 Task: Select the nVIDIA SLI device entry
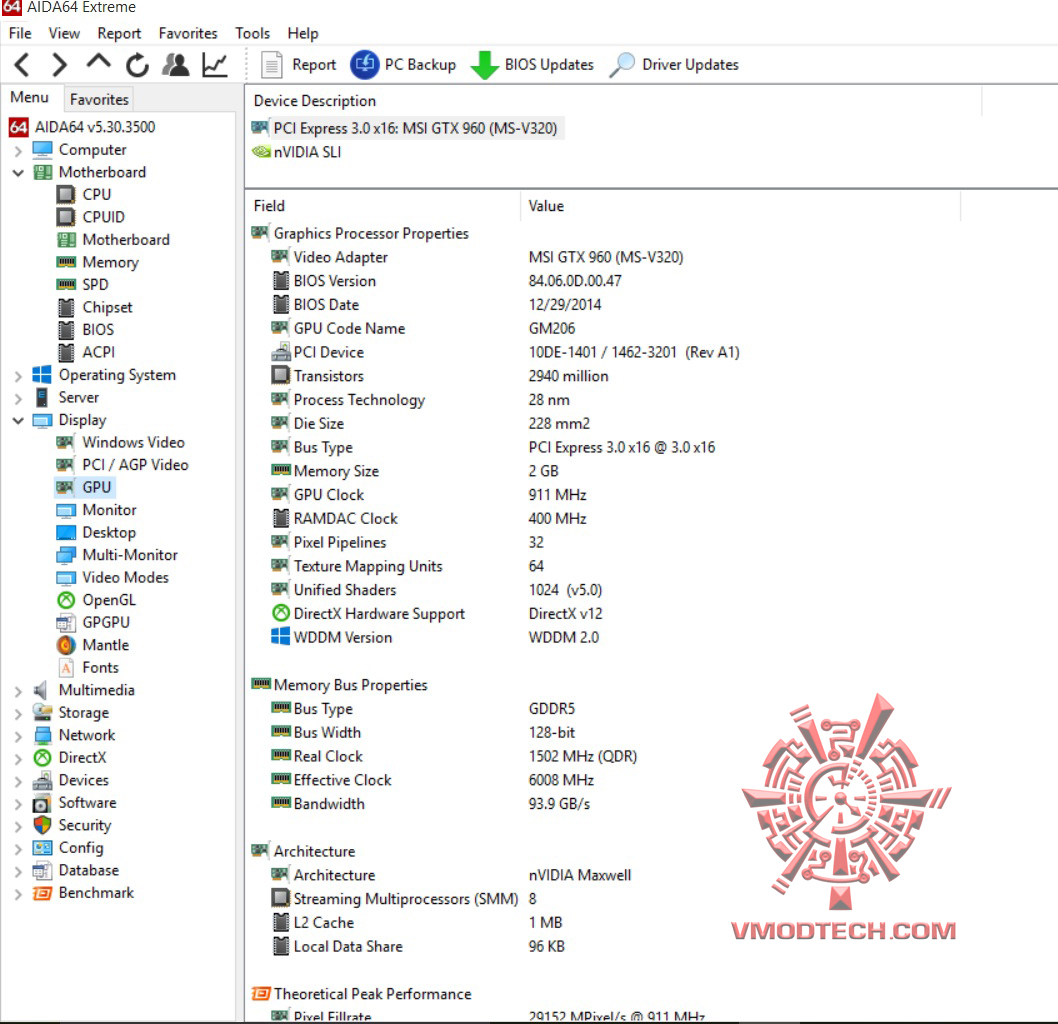pyautogui.click(x=297, y=152)
